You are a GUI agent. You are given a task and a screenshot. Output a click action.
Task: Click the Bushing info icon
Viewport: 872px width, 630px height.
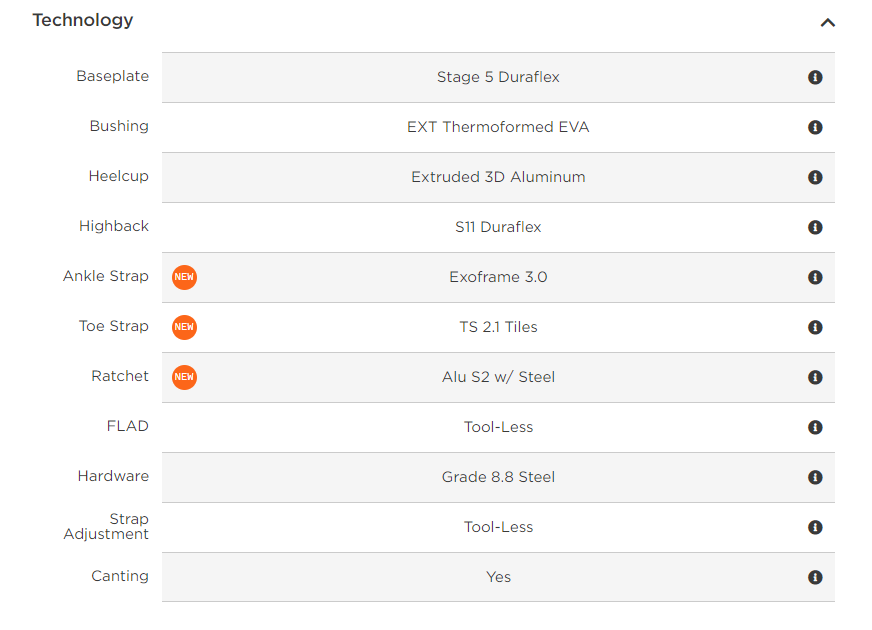(815, 127)
